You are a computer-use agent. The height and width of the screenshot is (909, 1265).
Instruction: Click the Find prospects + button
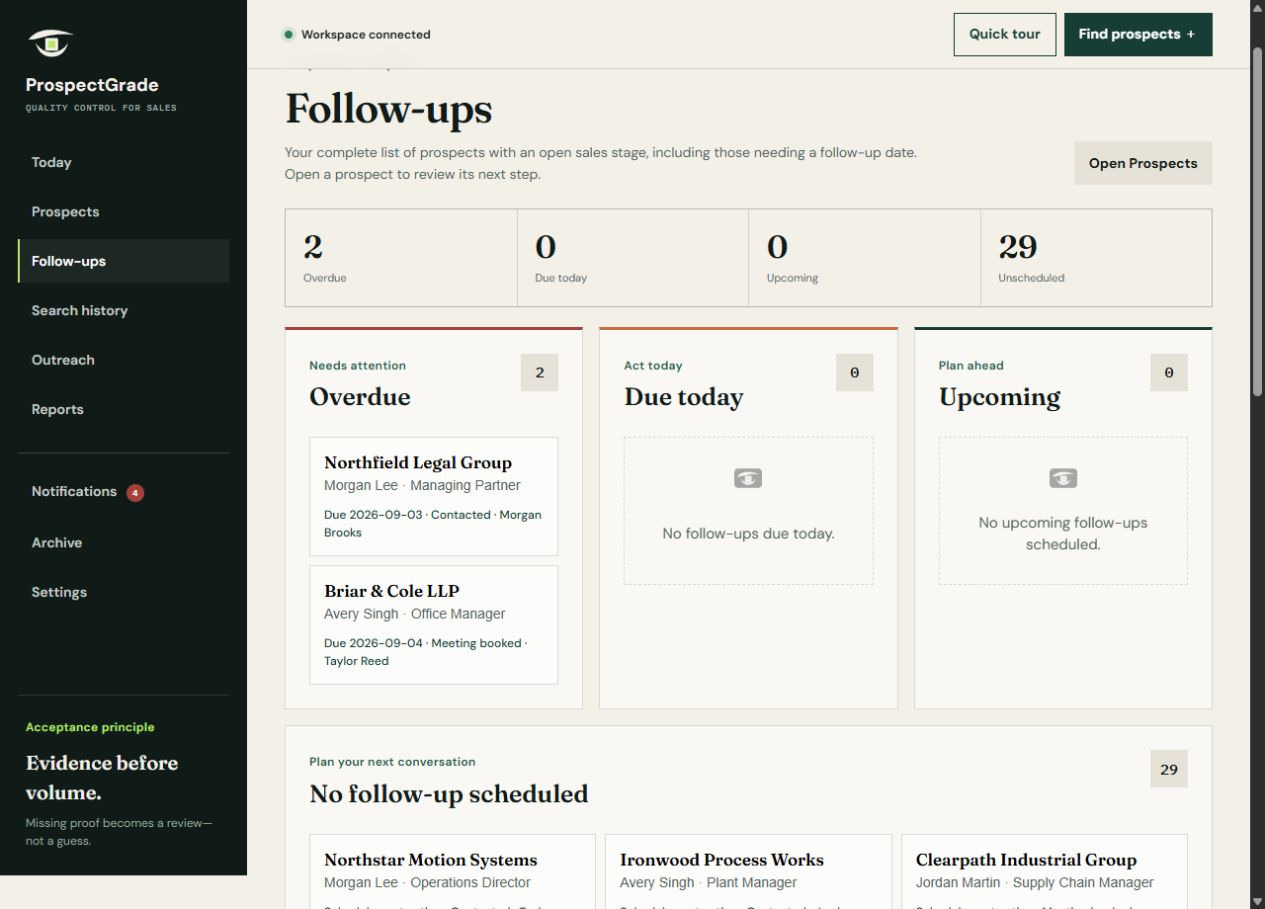(1138, 34)
